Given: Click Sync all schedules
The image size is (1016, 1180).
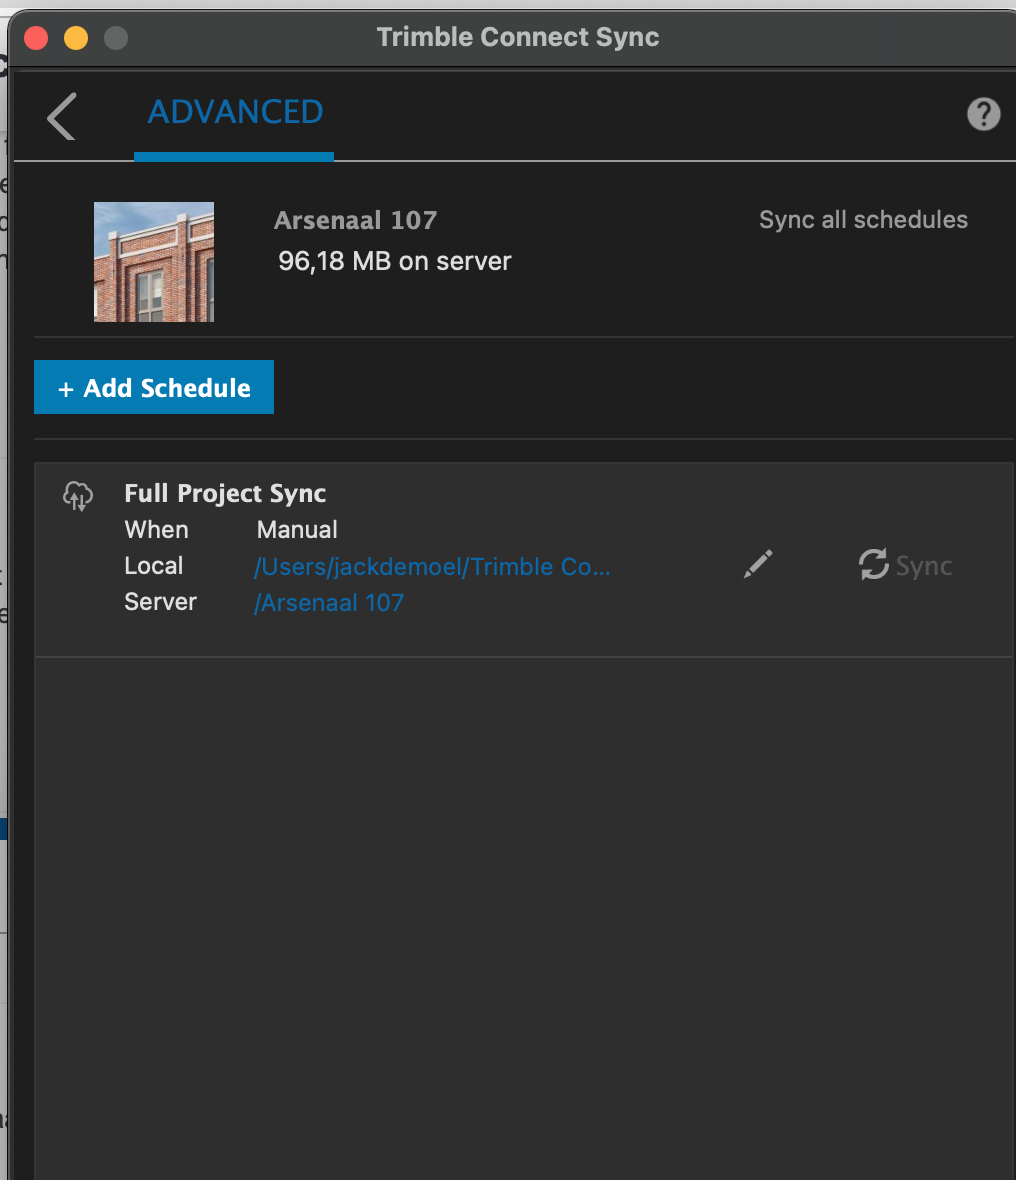Looking at the screenshot, I should point(863,220).
